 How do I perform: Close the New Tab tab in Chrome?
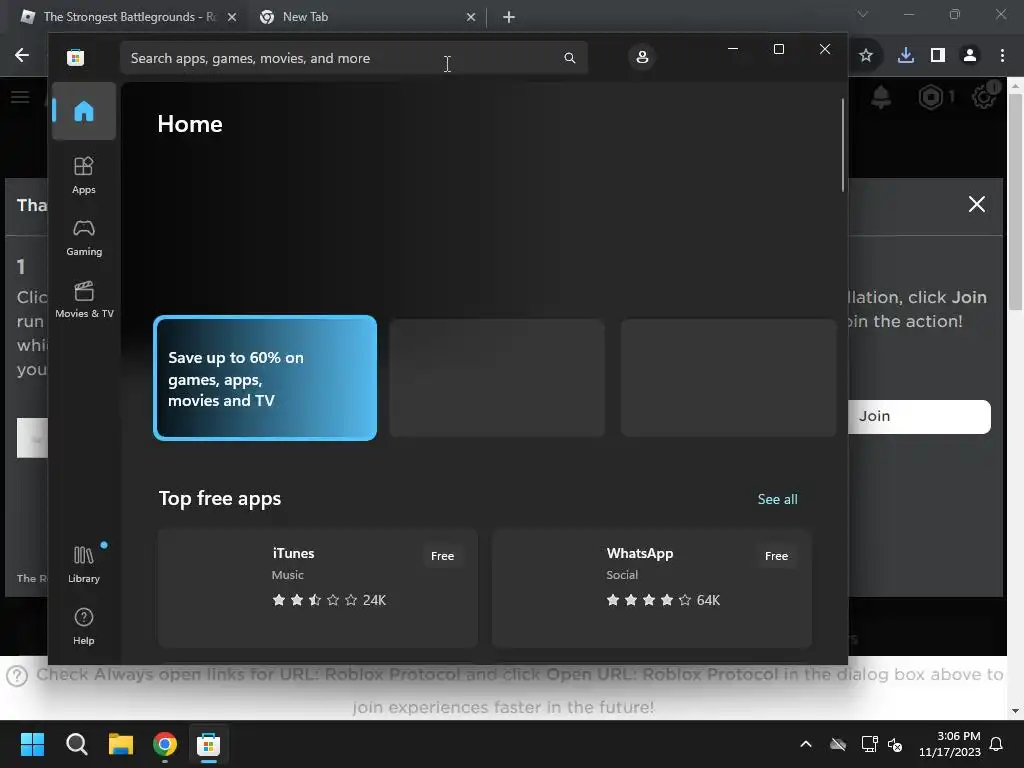(x=471, y=18)
